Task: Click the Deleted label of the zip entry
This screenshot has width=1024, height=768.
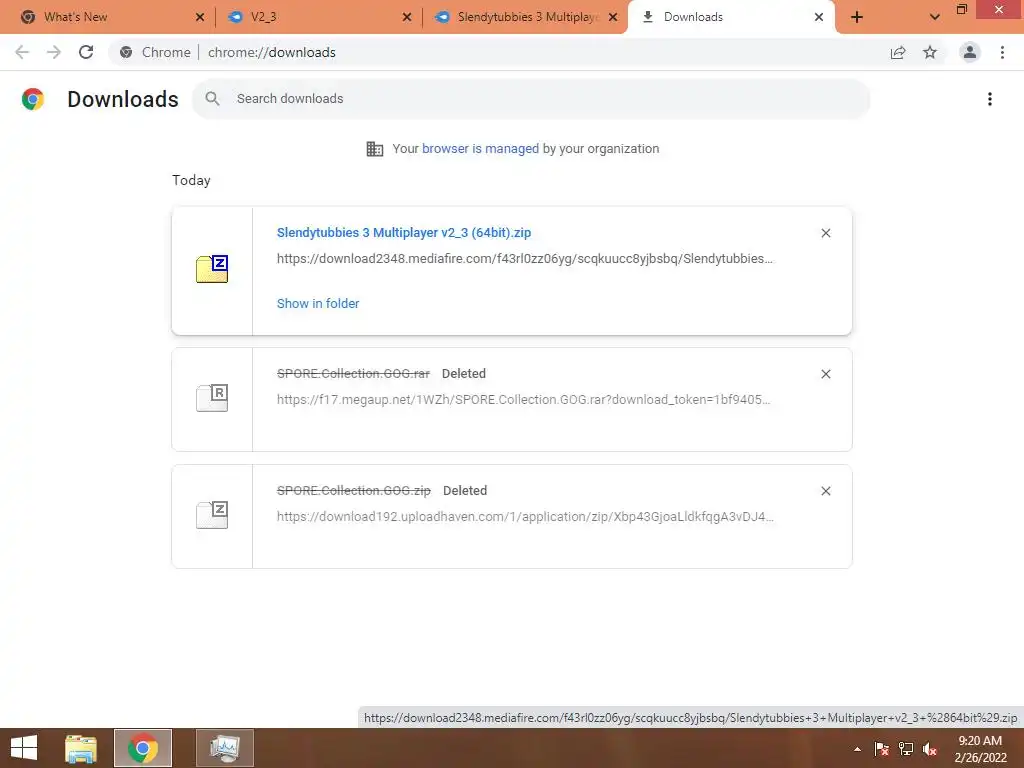Action: point(465,490)
